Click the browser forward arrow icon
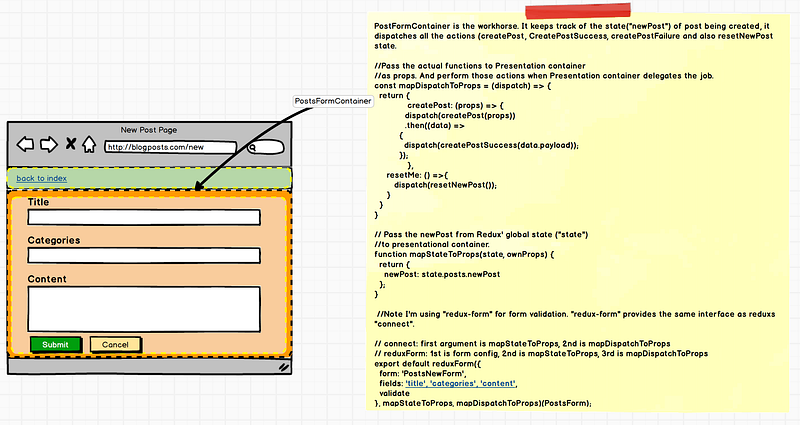800x425 pixels. tap(48, 144)
